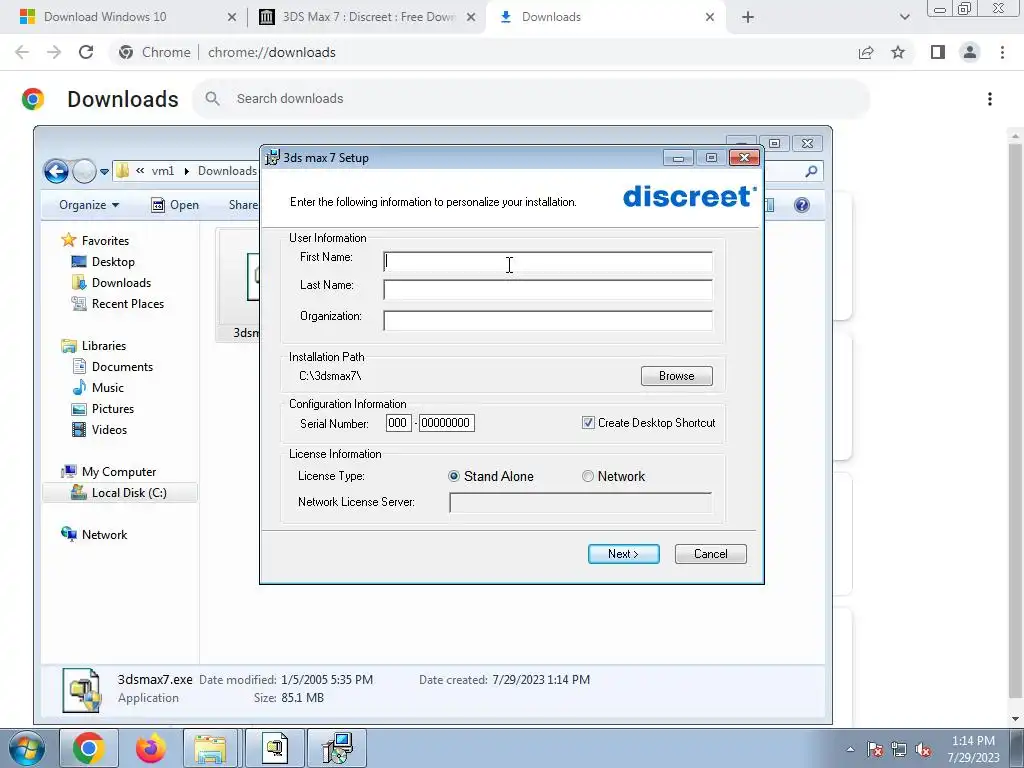The width and height of the screenshot is (1024, 768).
Task: Show hidden system tray icons
Action: point(850,750)
